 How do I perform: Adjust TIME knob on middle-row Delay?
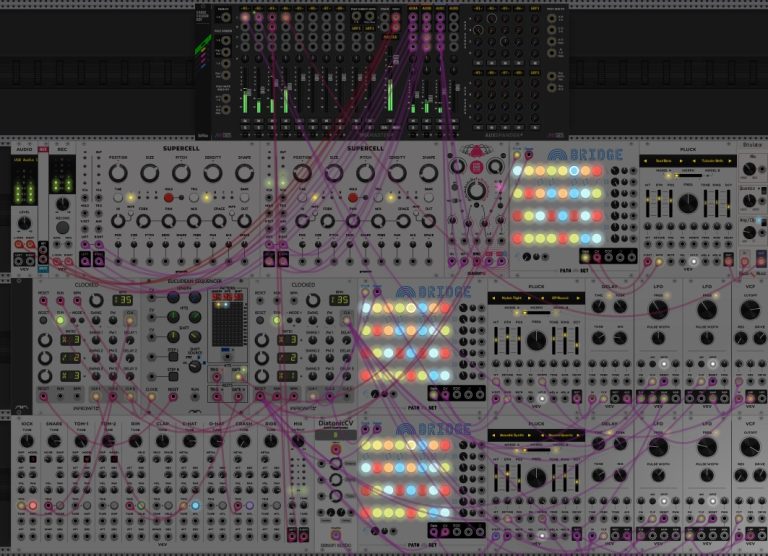pyautogui.click(x=599, y=307)
